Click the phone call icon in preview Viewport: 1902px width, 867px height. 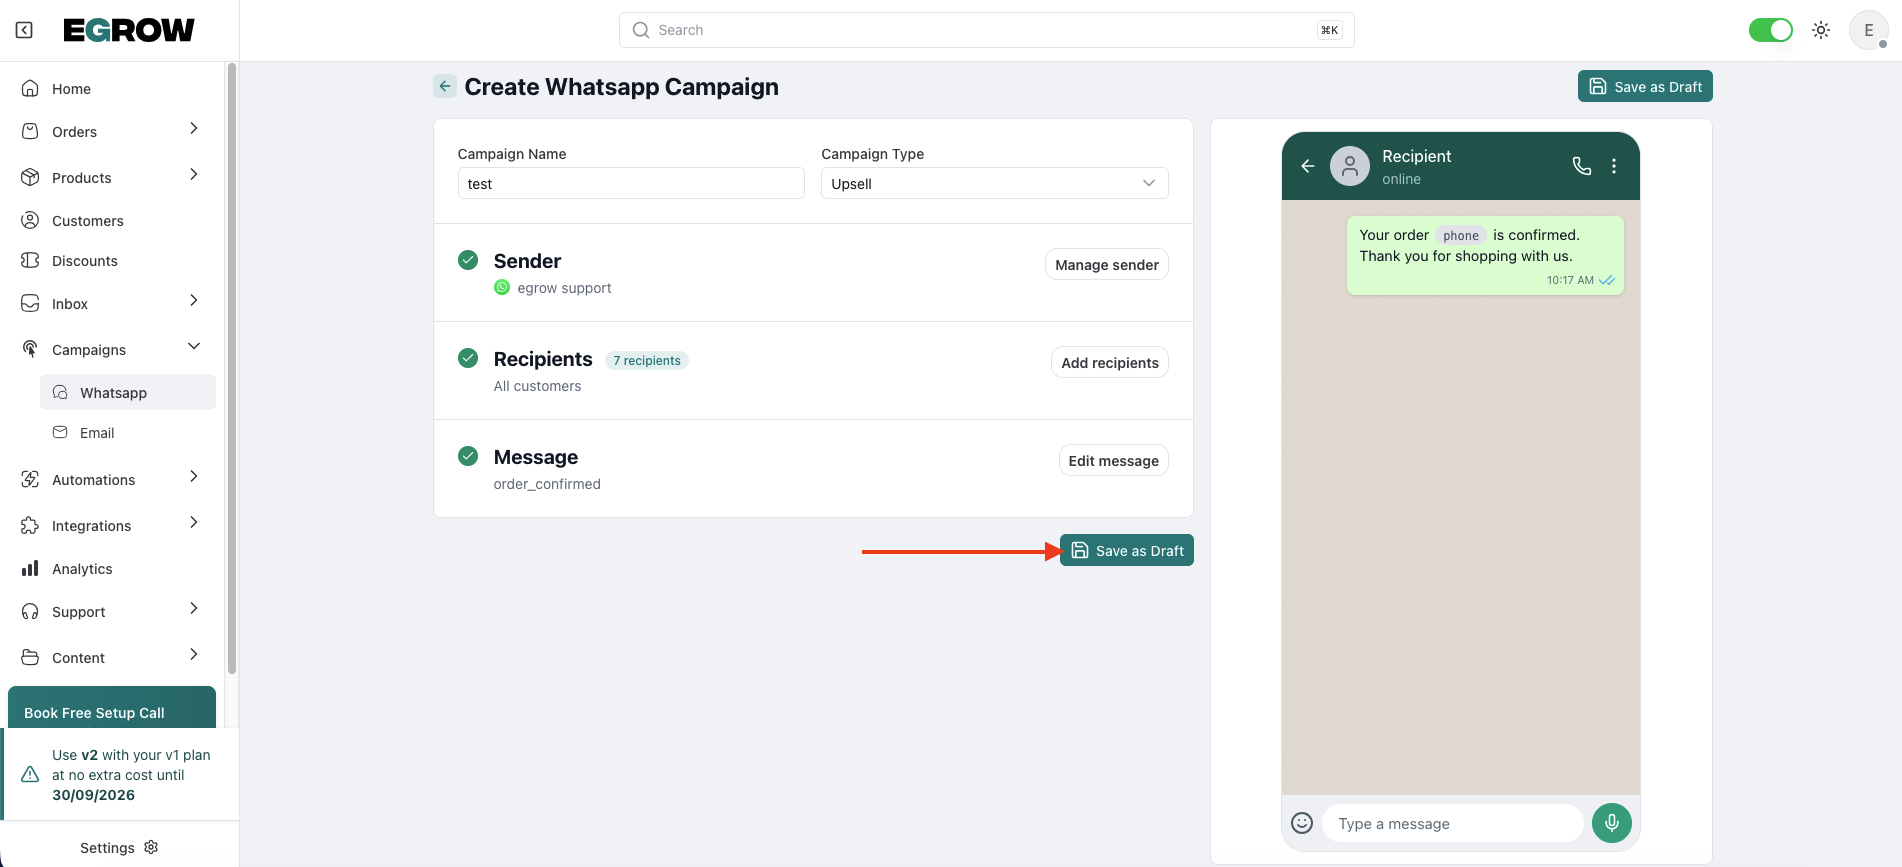coord(1581,166)
